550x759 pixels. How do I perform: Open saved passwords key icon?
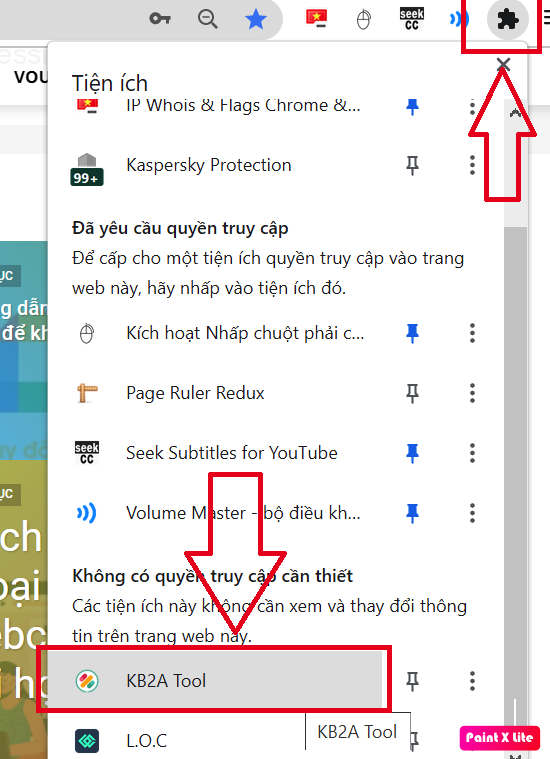[x=160, y=19]
